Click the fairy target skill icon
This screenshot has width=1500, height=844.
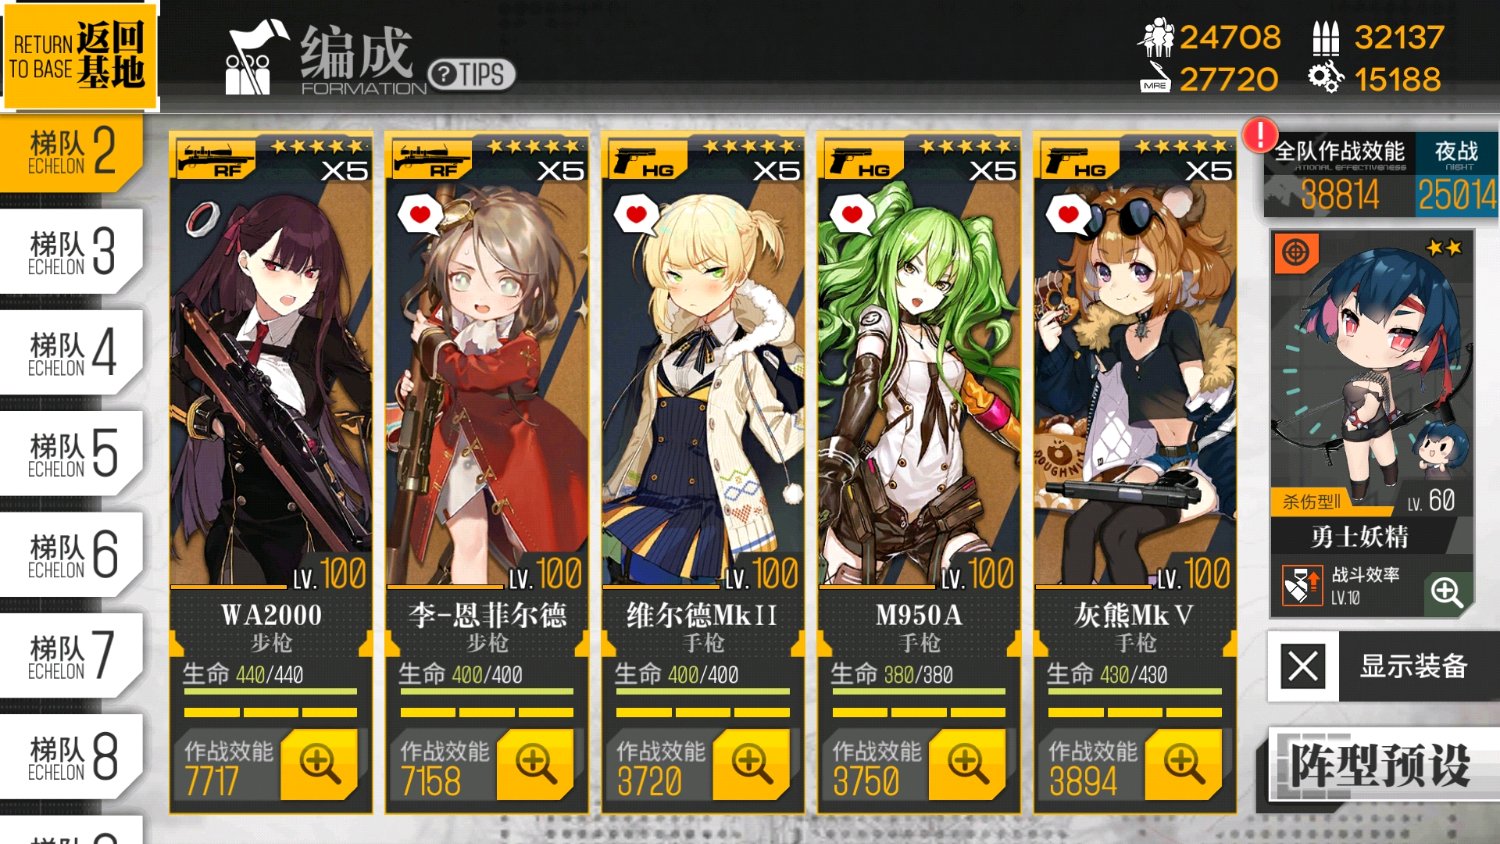click(1296, 253)
